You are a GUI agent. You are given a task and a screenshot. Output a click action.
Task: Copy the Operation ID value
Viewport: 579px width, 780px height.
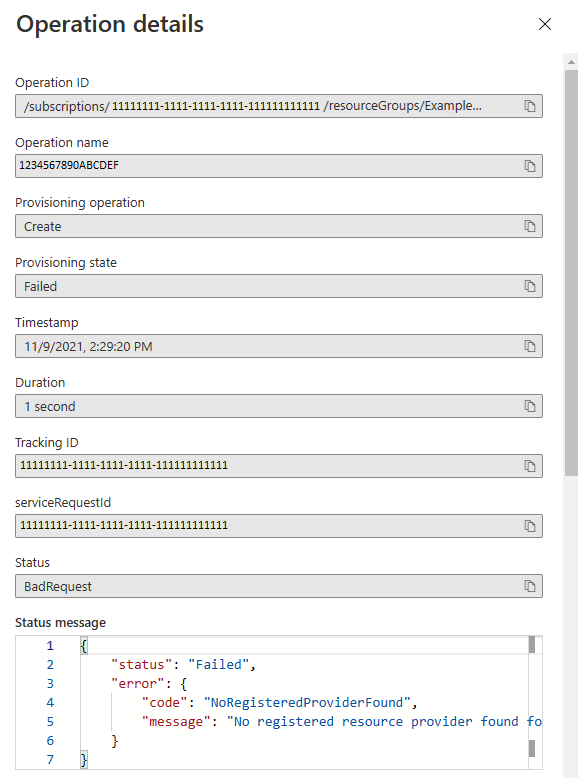530,106
